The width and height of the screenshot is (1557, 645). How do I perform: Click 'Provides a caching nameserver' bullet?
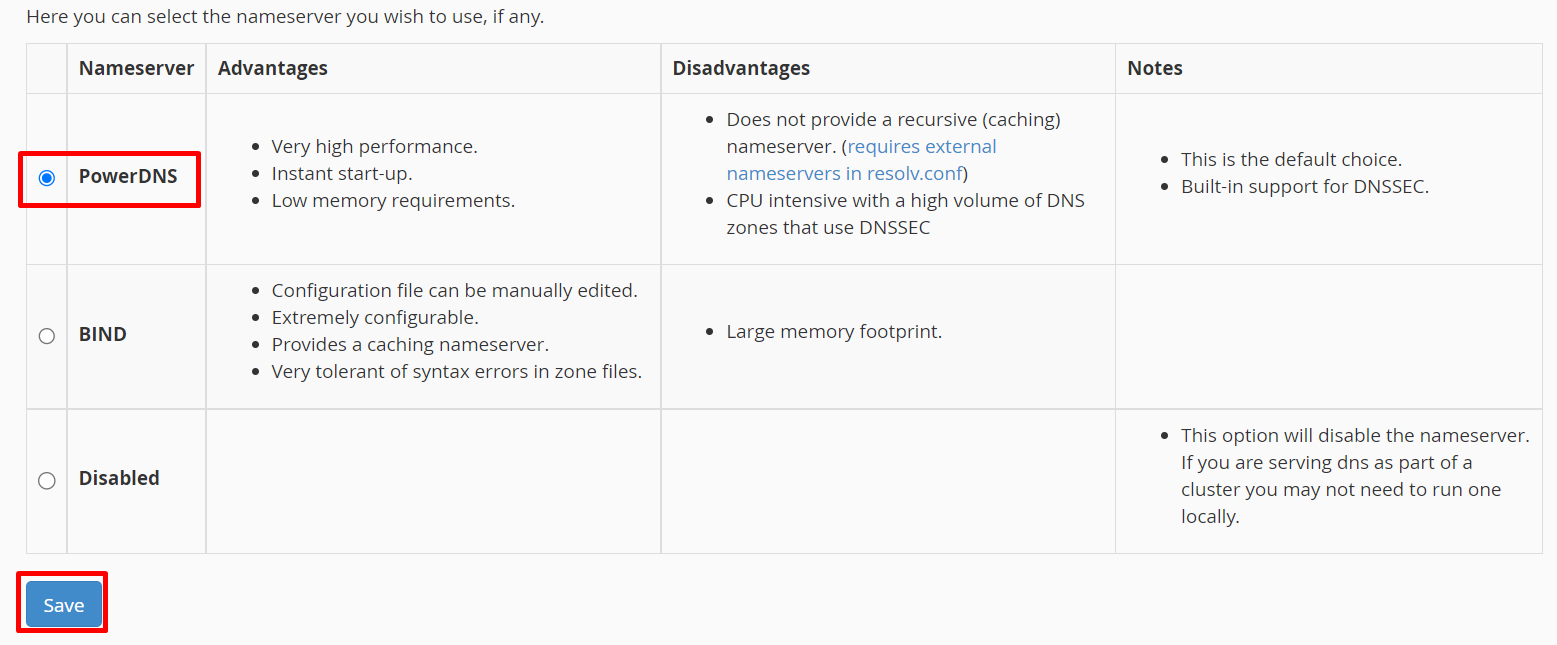(411, 344)
